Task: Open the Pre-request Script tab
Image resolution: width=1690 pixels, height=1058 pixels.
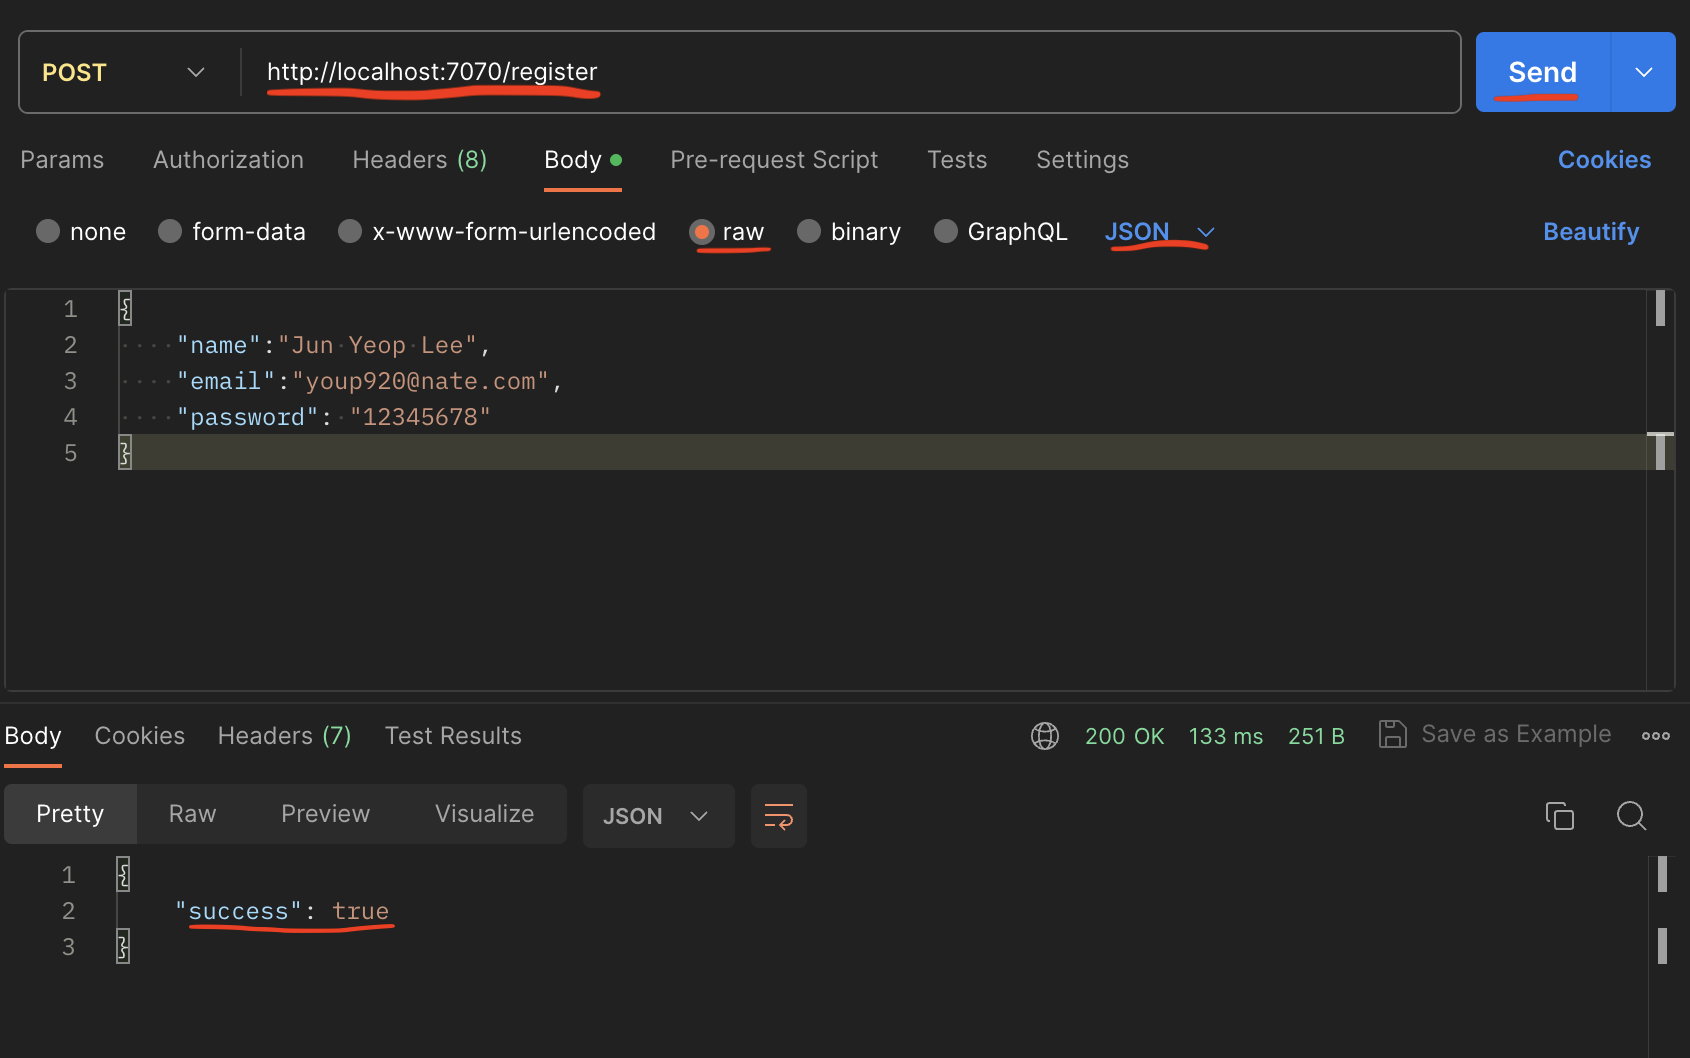Action: coord(774,159)
